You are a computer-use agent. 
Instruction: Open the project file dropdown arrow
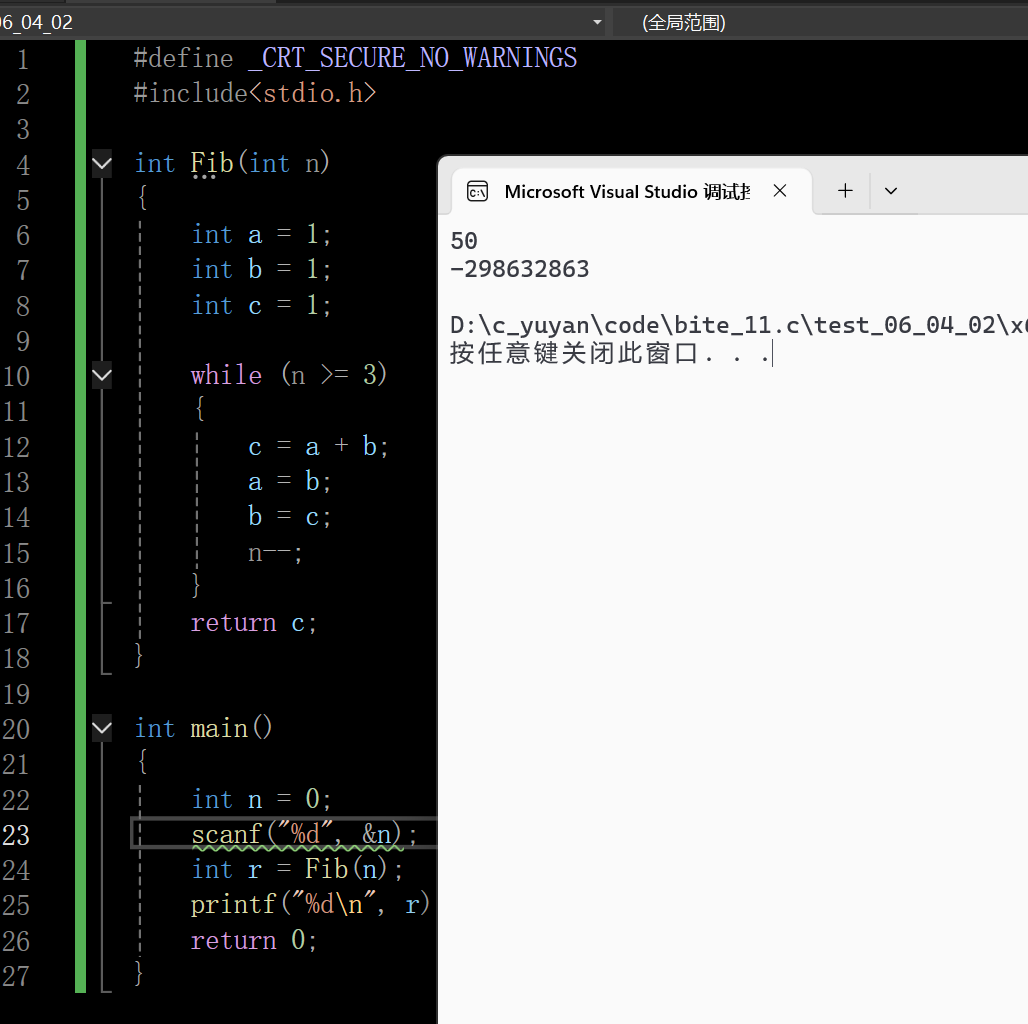point(597,22)
